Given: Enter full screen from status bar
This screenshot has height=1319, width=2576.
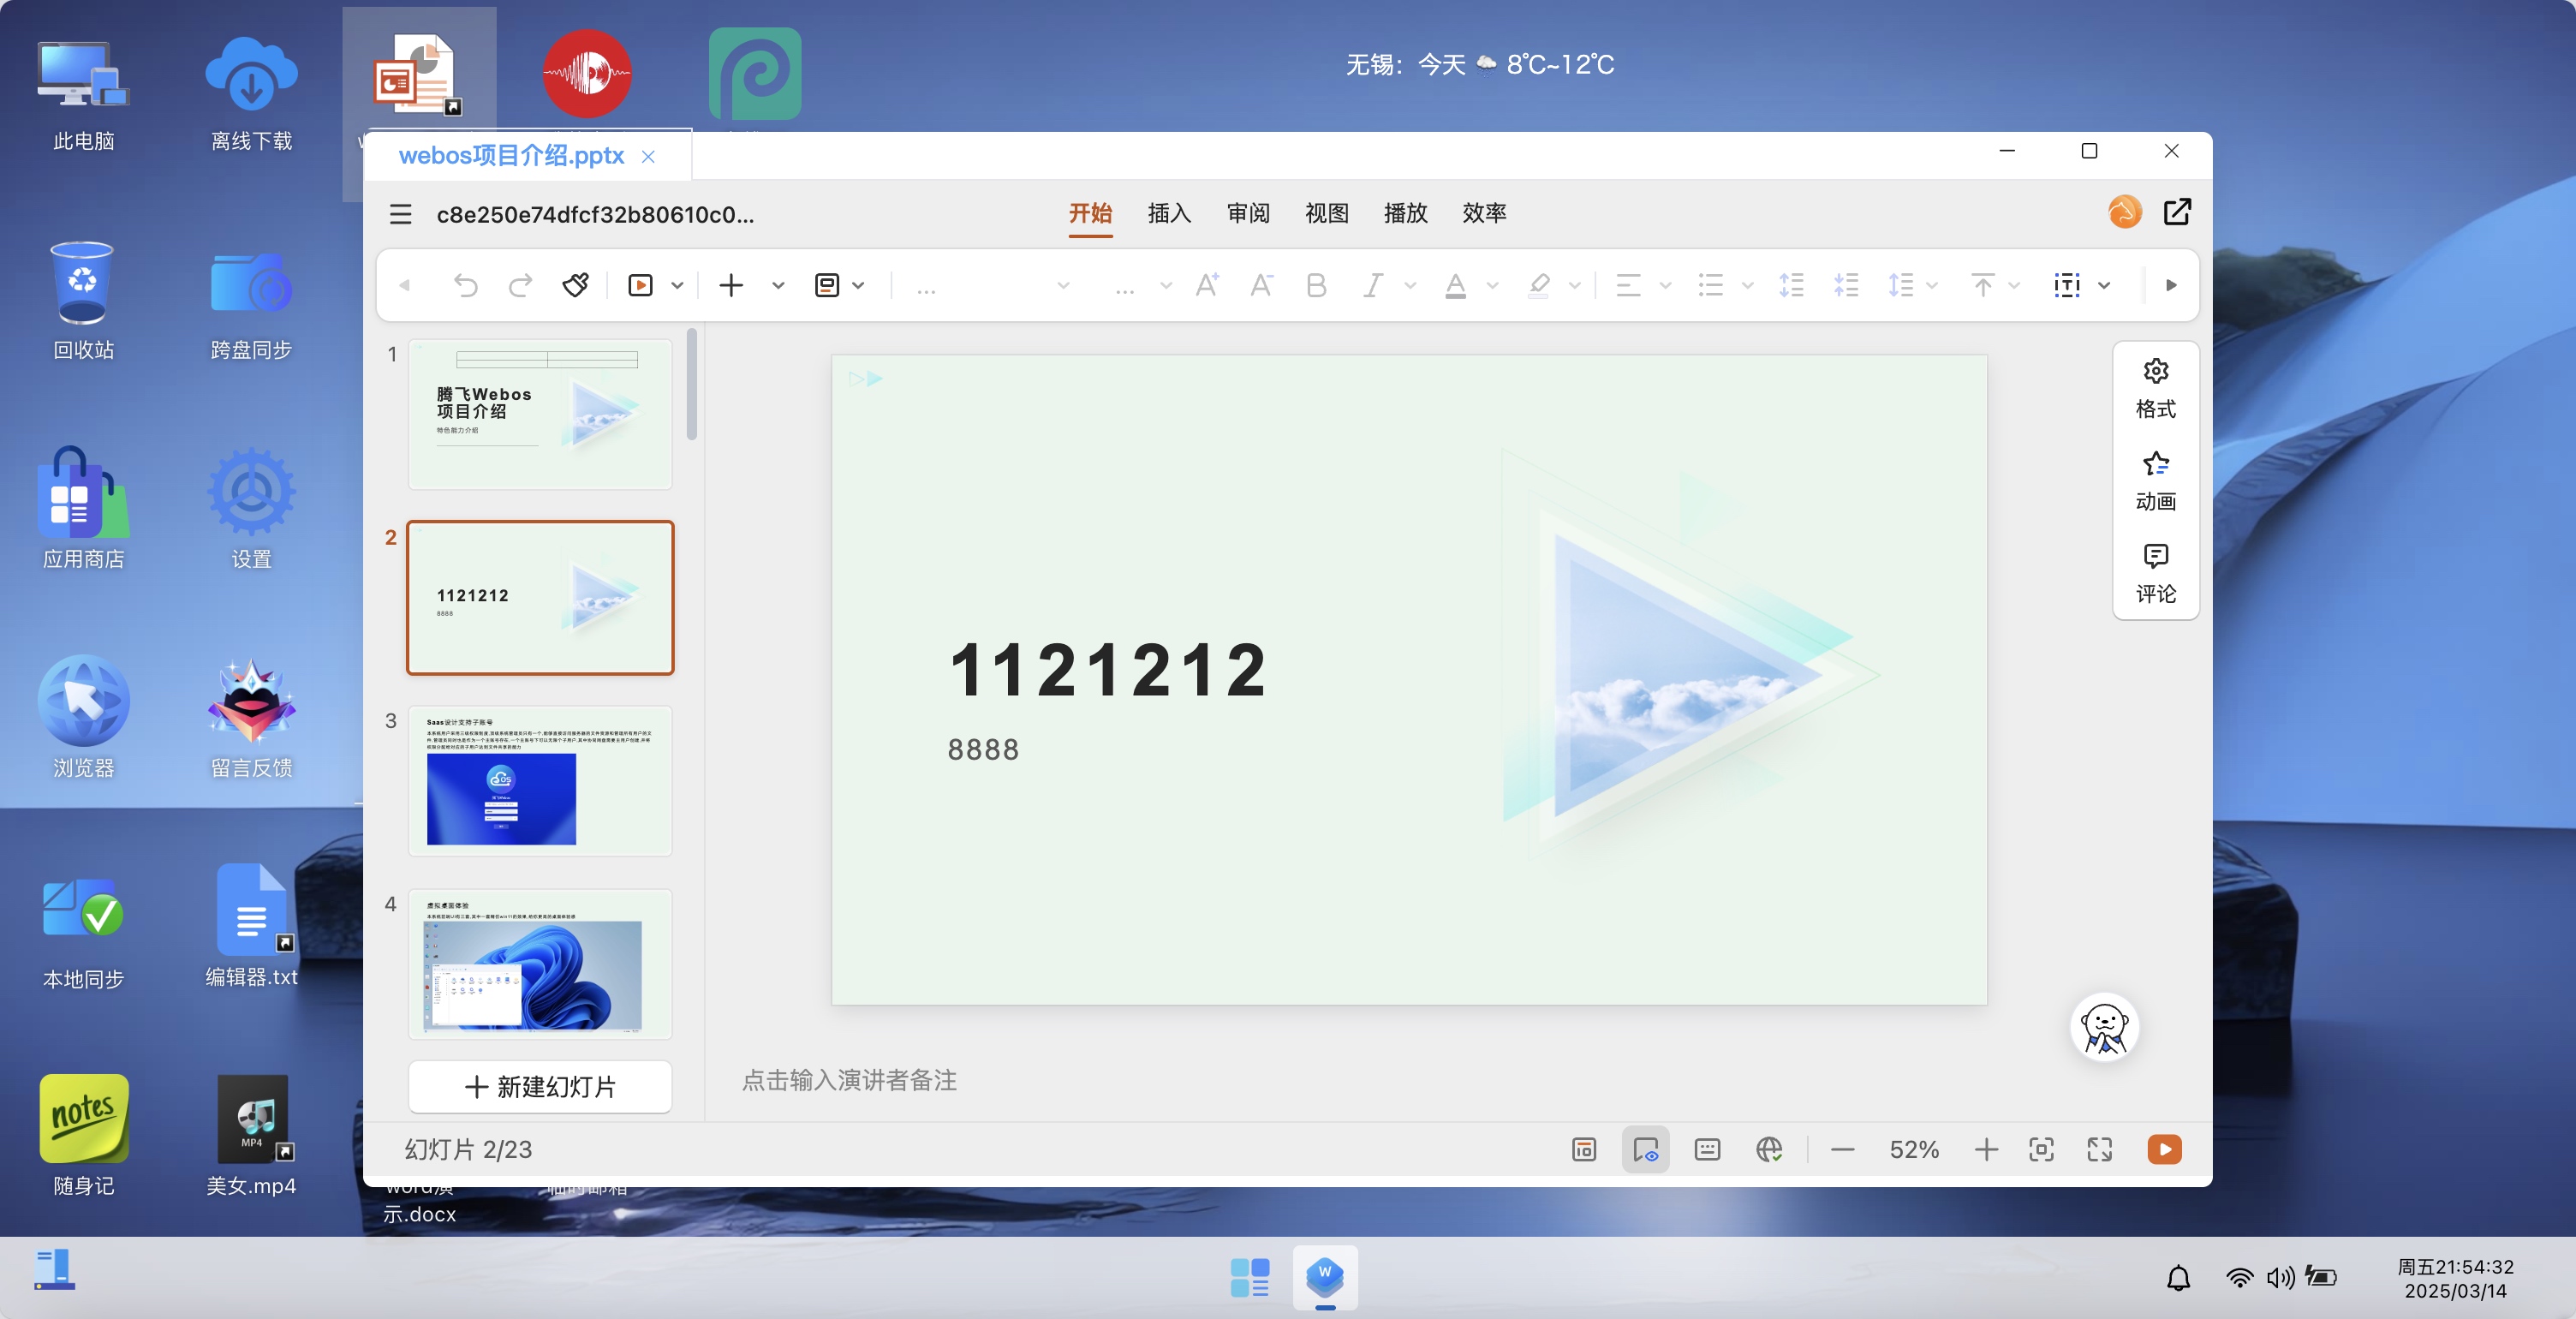Looking at the screenshot, I should [2099, 1149].
